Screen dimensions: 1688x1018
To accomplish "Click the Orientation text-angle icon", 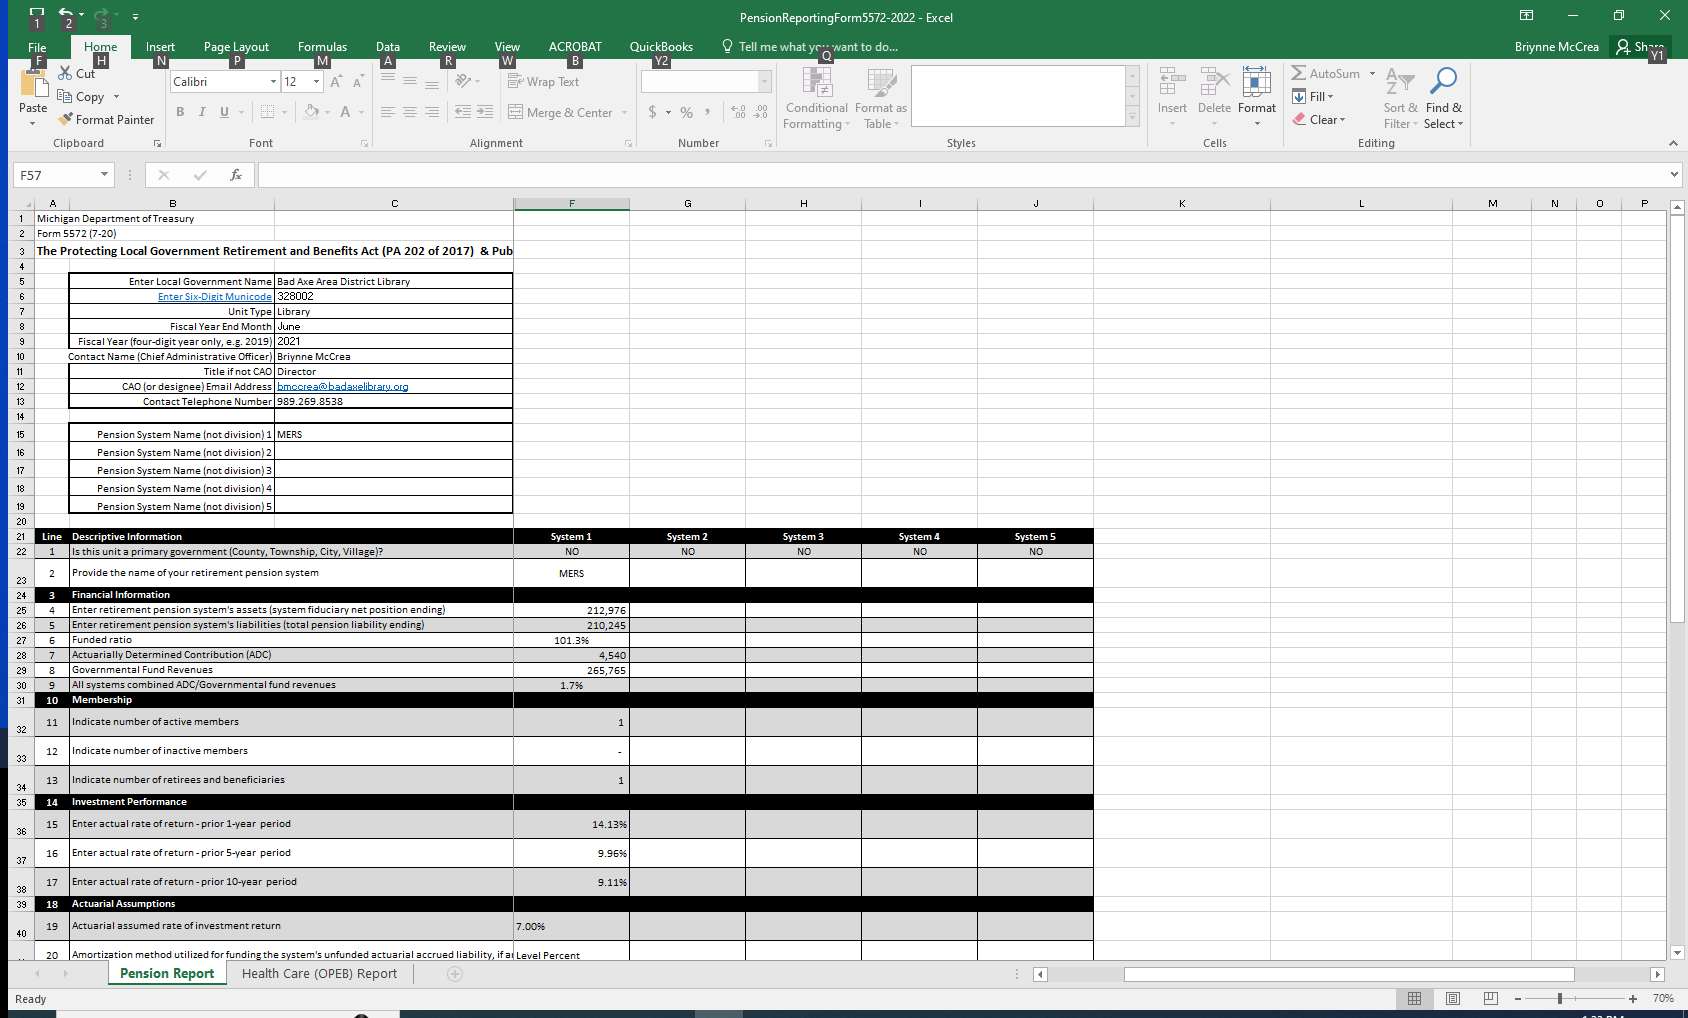I will tap(463, 82).
